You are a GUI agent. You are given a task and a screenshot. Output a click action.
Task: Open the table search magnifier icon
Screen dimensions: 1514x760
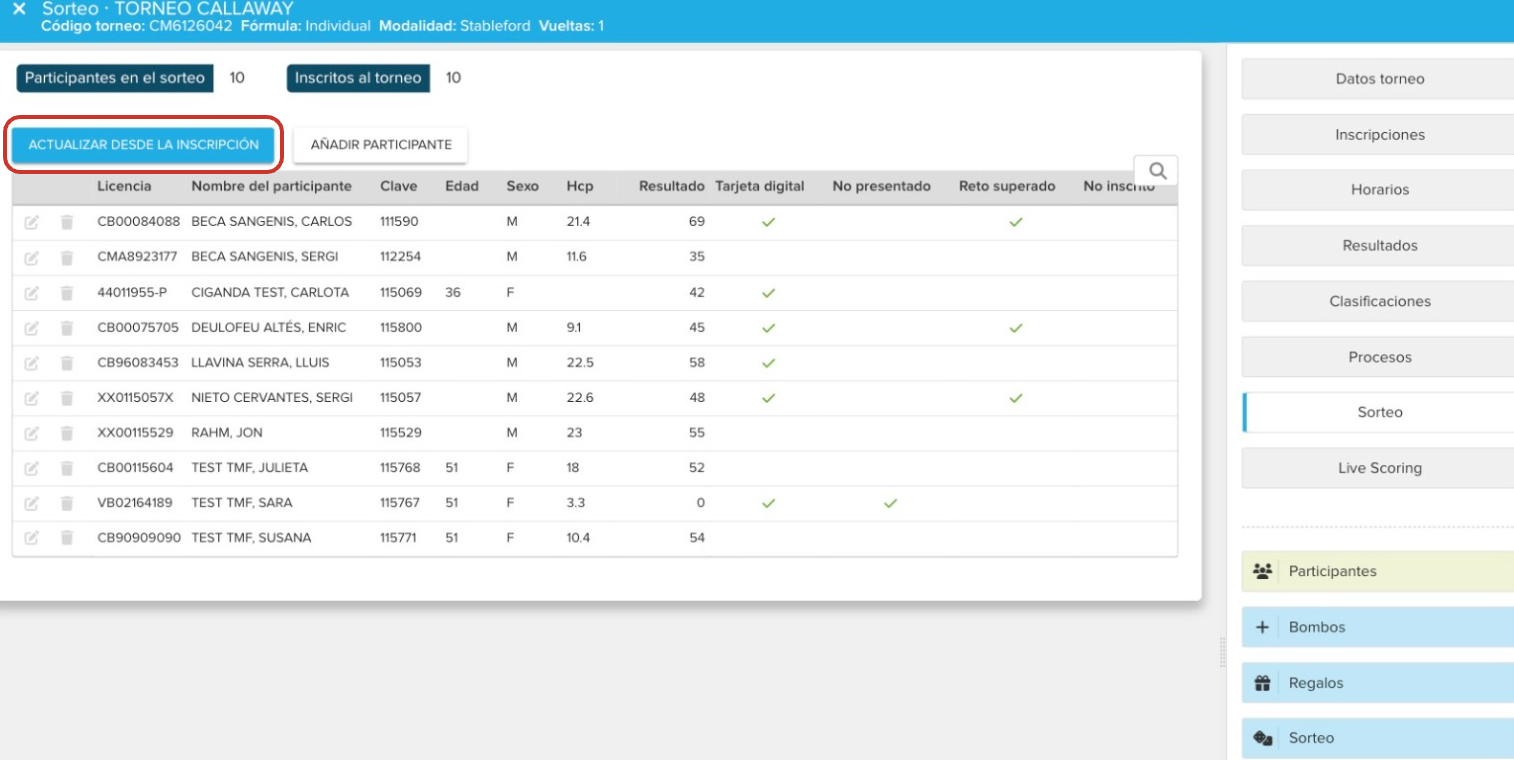click(x=1157, y=171)
